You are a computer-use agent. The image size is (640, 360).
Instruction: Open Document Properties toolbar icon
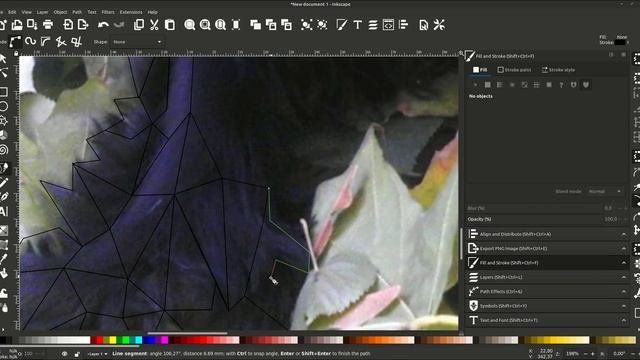pyautogui.click(x=424, y=24)
